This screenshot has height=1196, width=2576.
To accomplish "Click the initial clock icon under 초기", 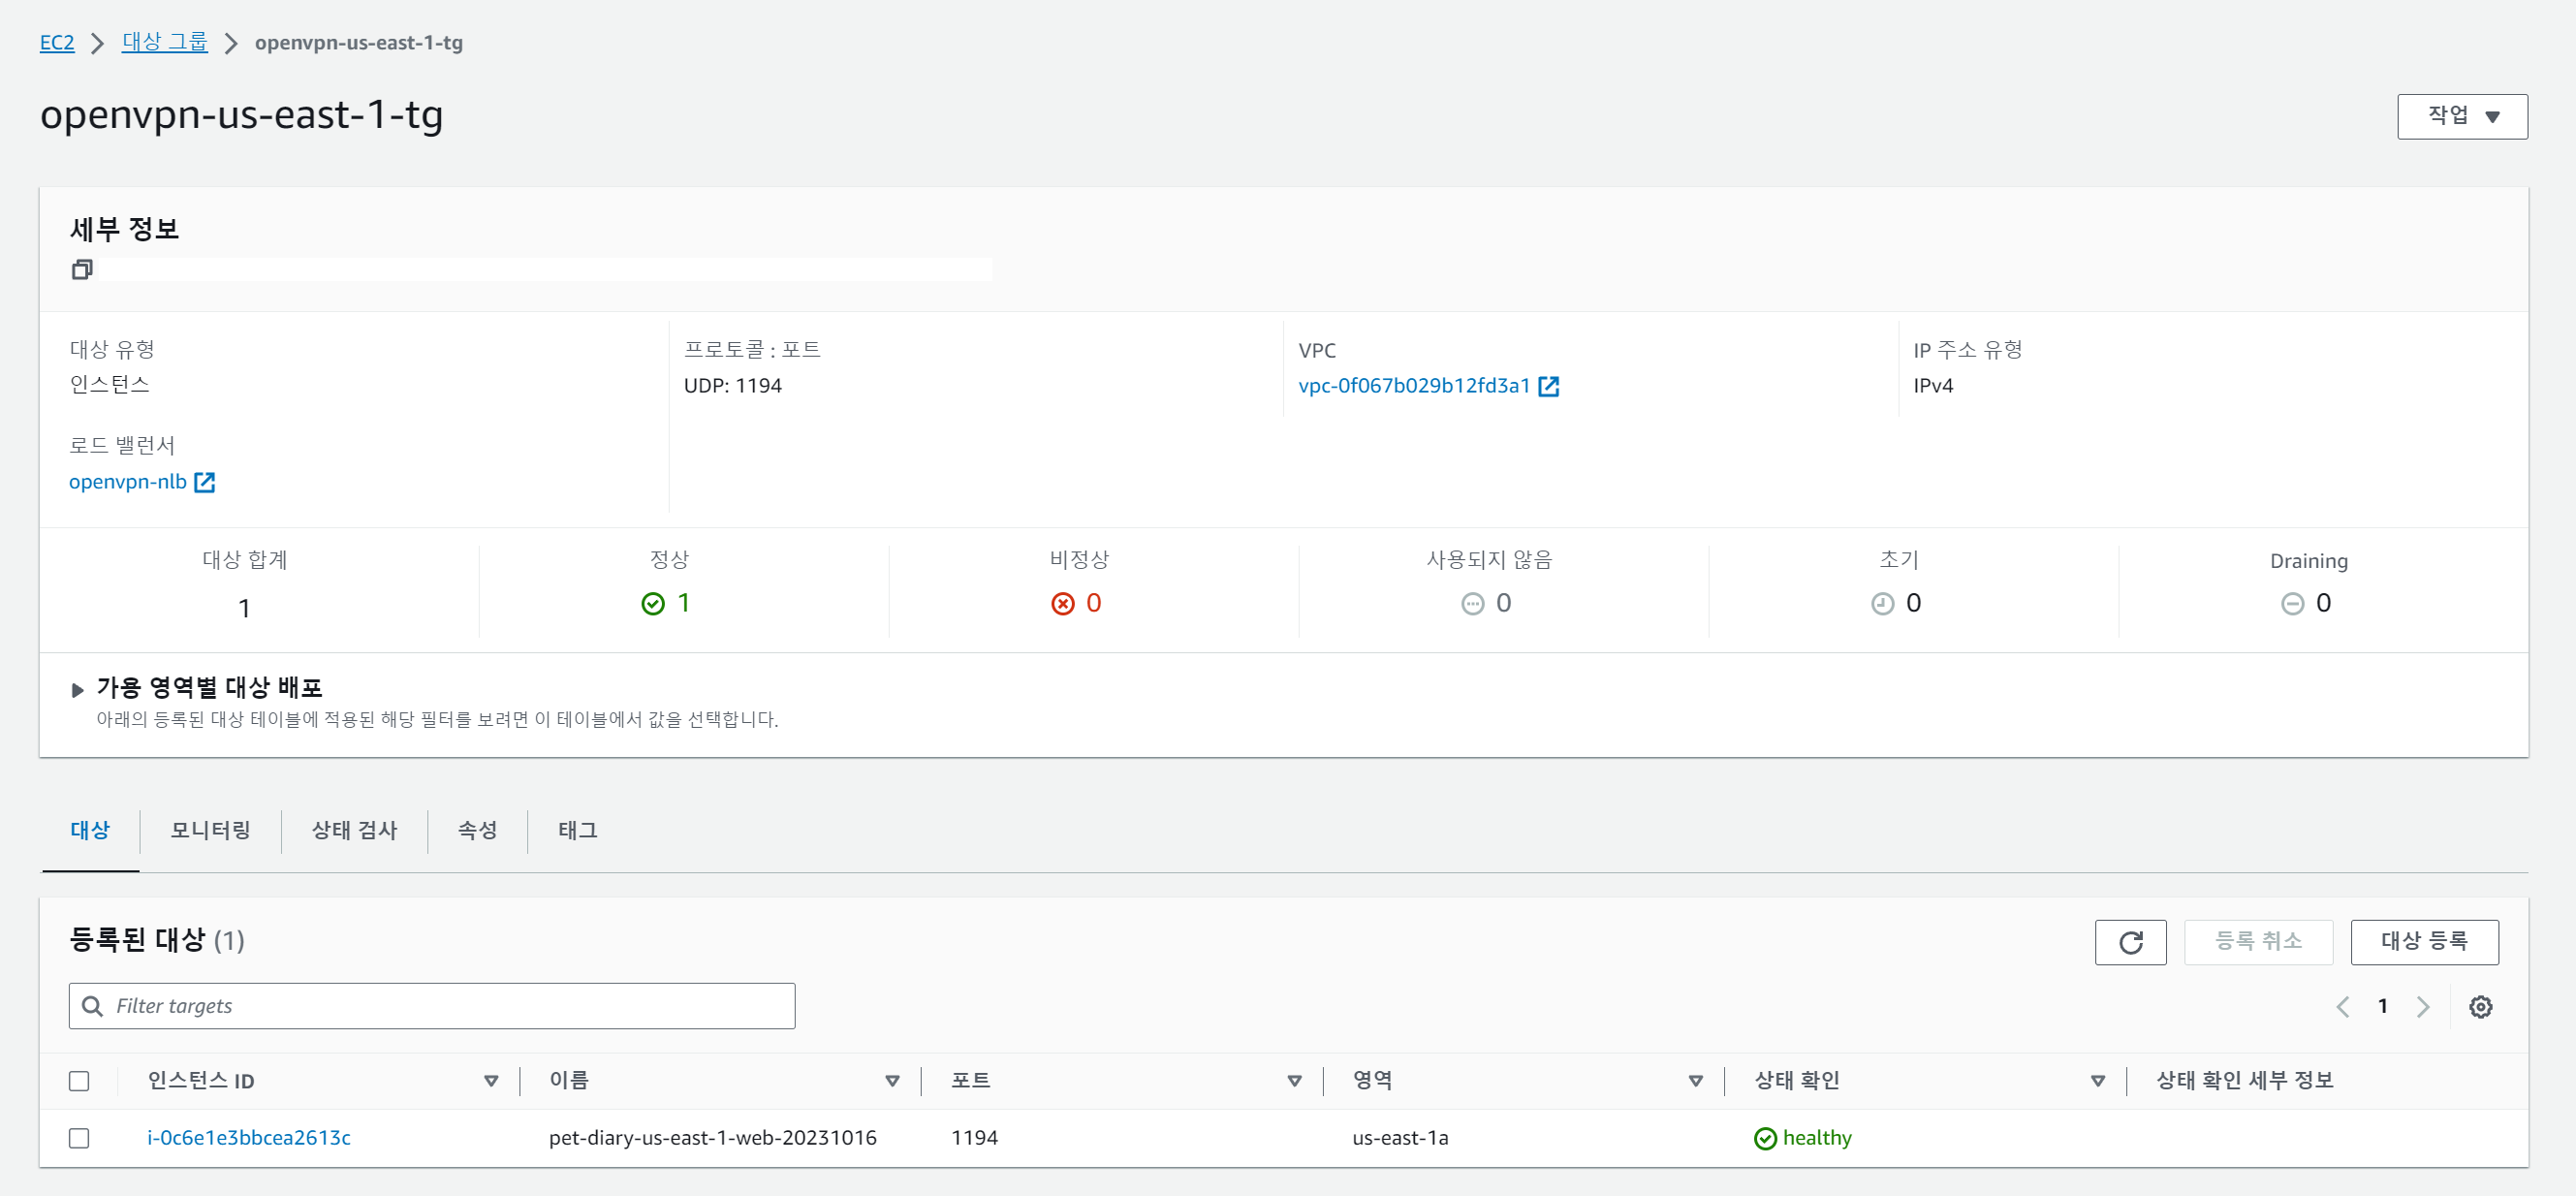I will 1882,603.
